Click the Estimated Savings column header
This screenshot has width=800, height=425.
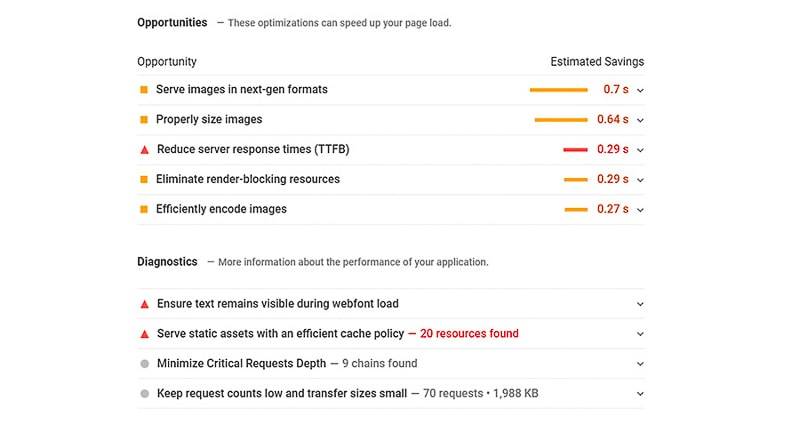click(597, 62)
